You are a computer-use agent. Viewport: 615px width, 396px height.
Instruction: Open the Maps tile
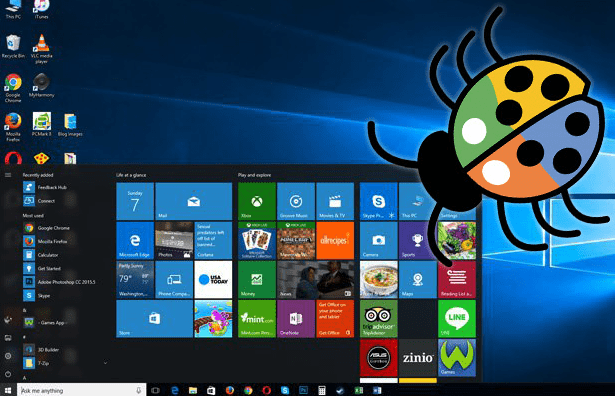[418, 280]
